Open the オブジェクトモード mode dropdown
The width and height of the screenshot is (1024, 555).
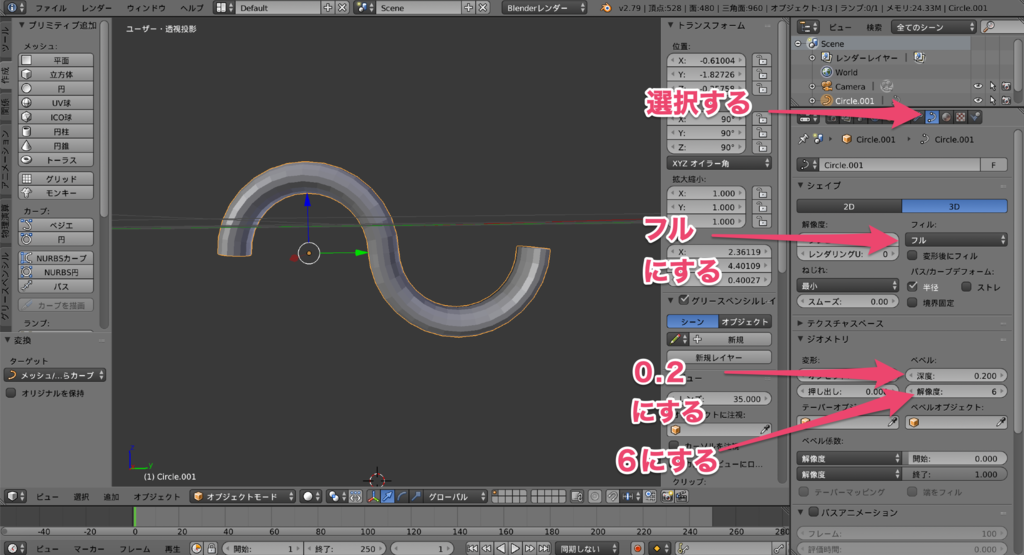[243, 497]
